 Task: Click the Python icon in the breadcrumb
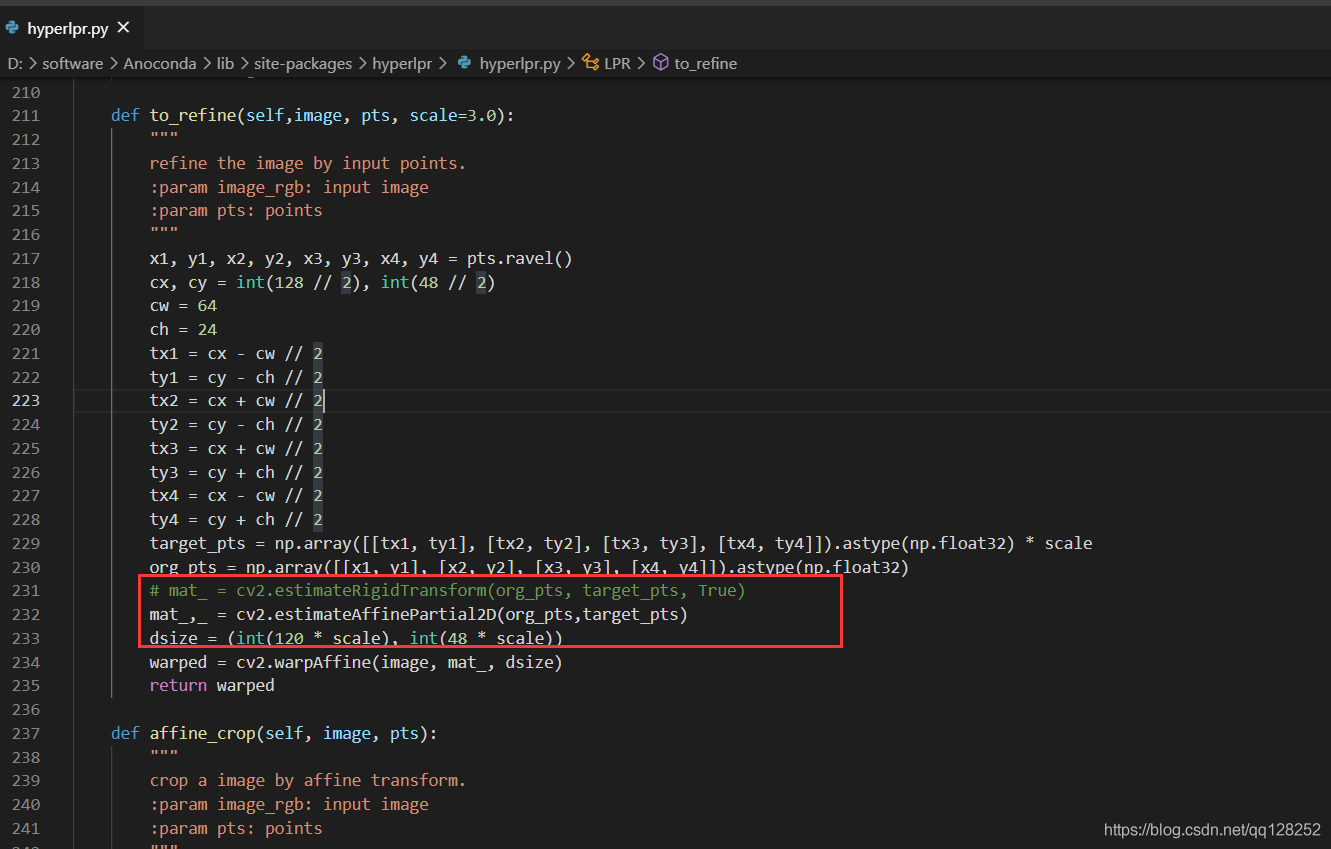pyautogui.click(x=464, y=63)
